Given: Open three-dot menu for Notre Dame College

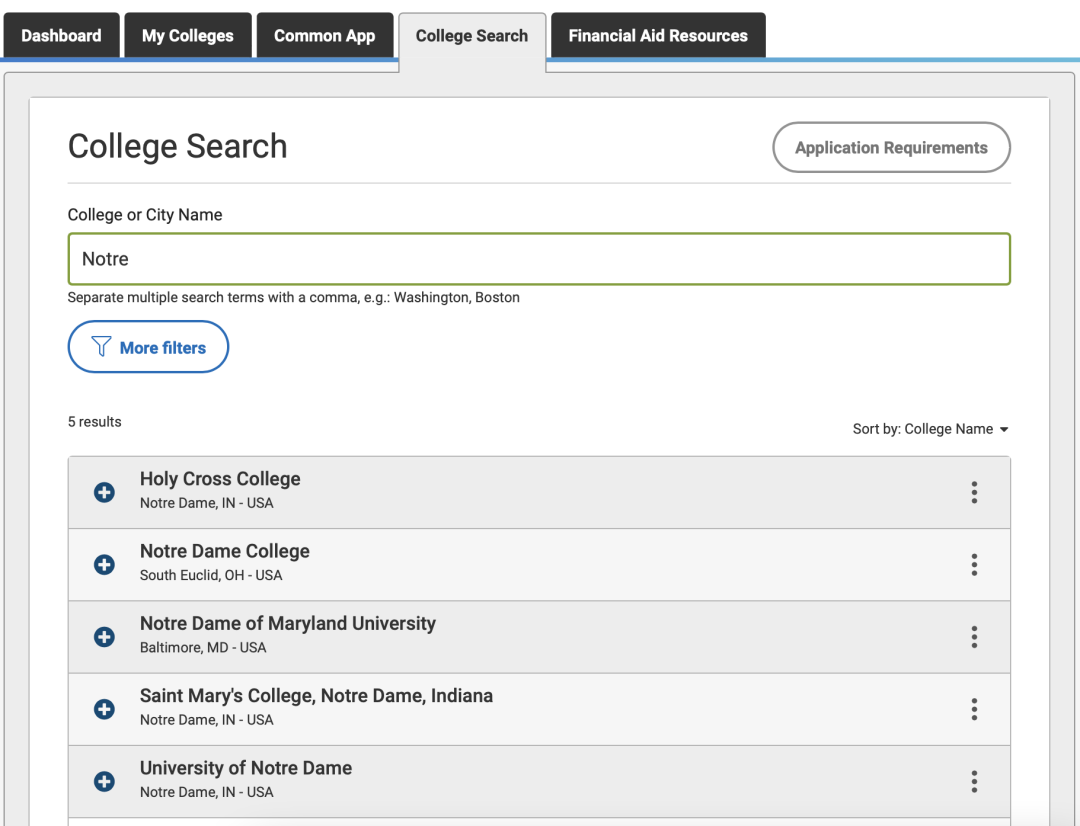Looking at the screenshot, I should tap(973, 565).
